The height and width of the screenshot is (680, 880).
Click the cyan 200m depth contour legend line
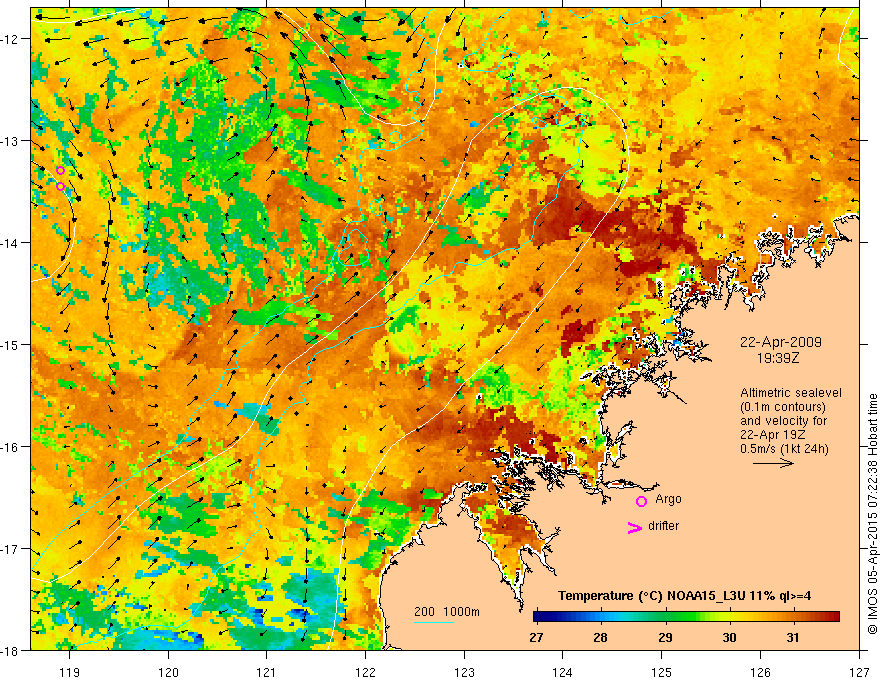(434, 622)
